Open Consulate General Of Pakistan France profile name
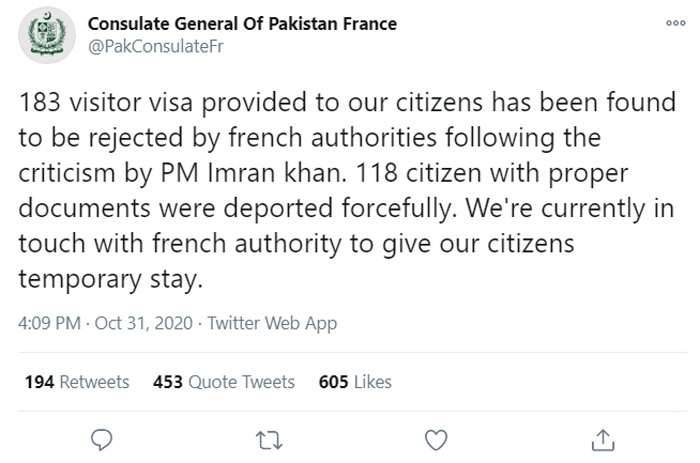The image size is (700, 463). pyautogui.click(x=242, y=24)
